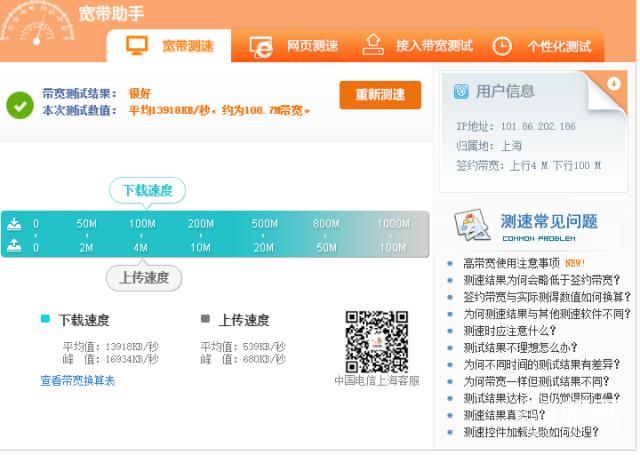Click the 用户信息 panel icon
The width and height of the screenshot is (640, 455).
pos(461,91)
